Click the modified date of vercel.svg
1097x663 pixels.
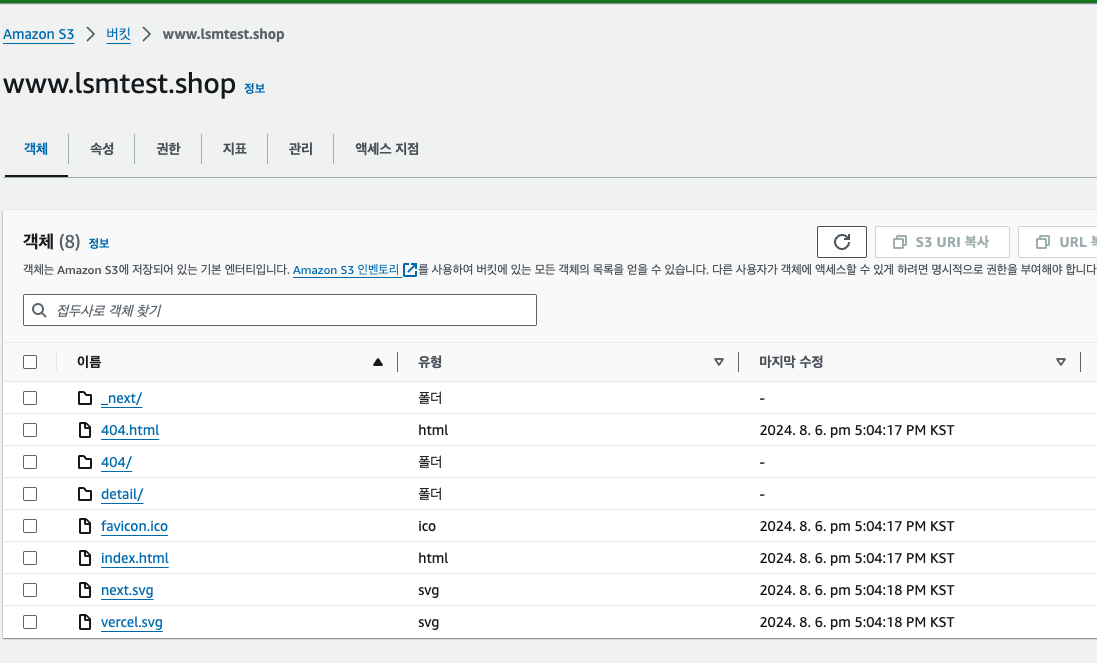point(857,622)
